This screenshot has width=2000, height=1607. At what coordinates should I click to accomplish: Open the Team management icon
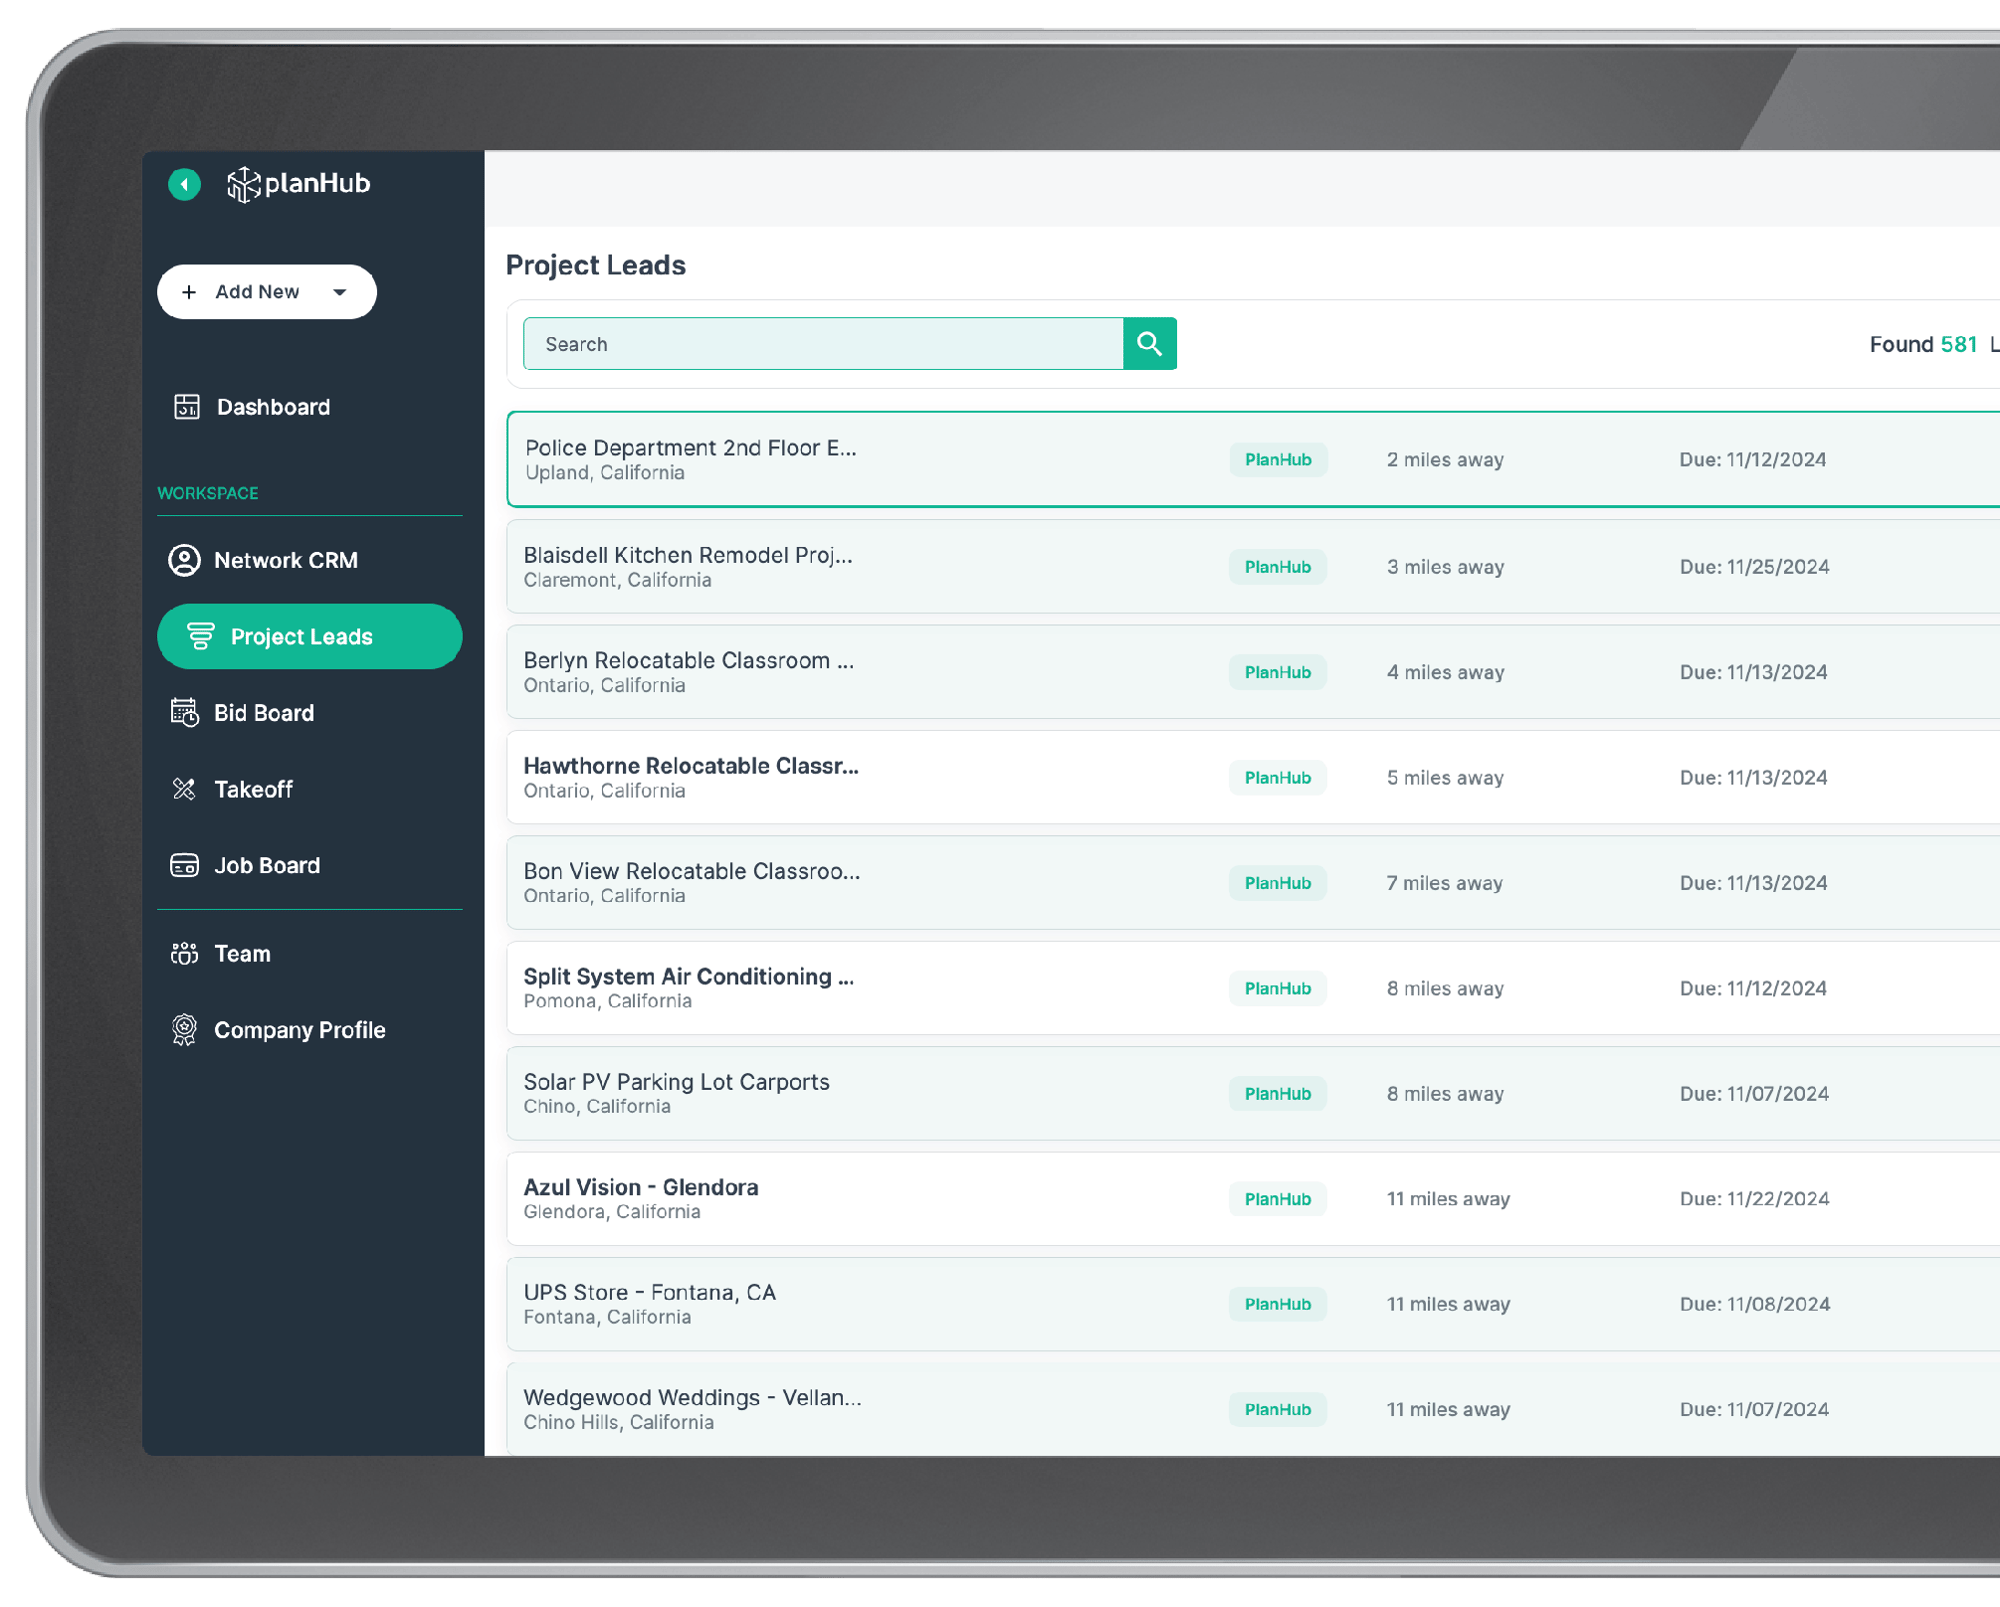pyautogui.click(x=185, y=953)
